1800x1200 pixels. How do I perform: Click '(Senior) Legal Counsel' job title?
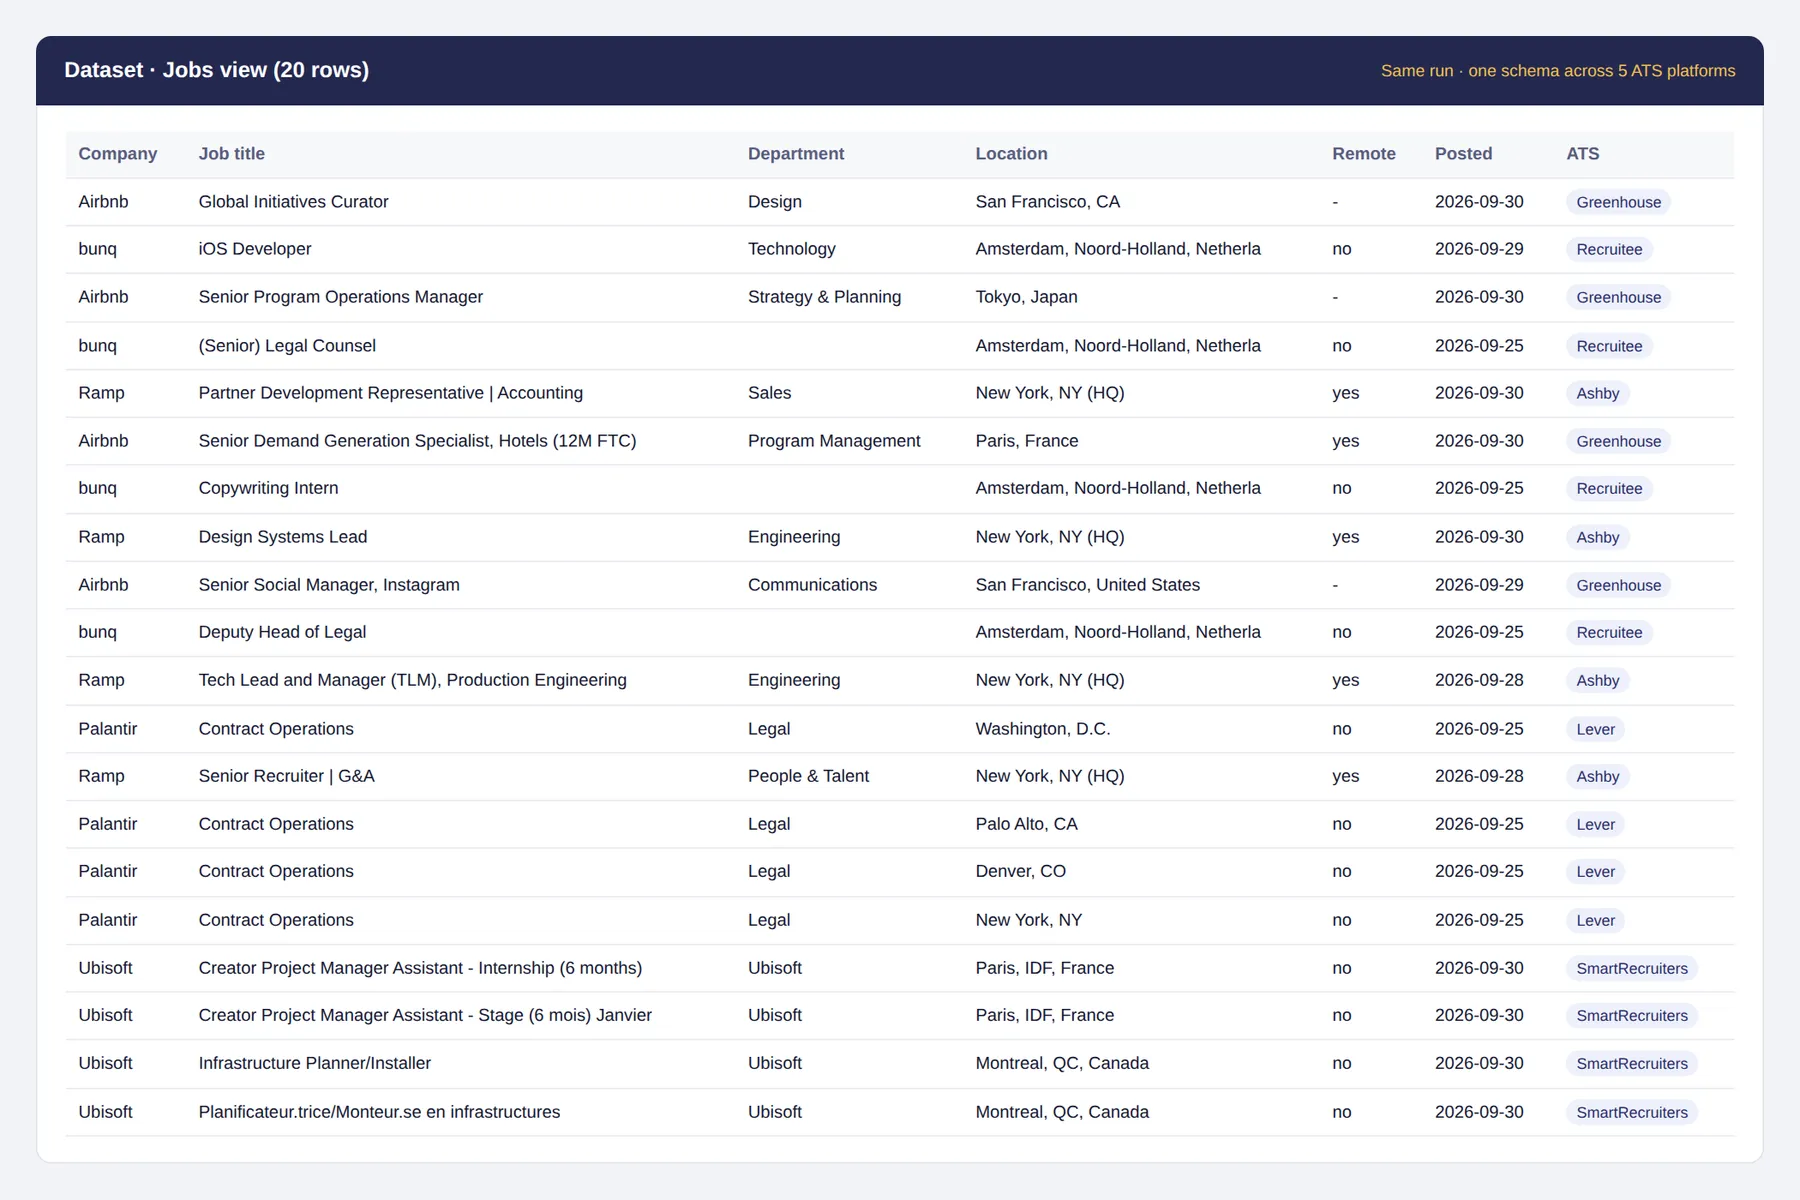(x=287, y=346)
